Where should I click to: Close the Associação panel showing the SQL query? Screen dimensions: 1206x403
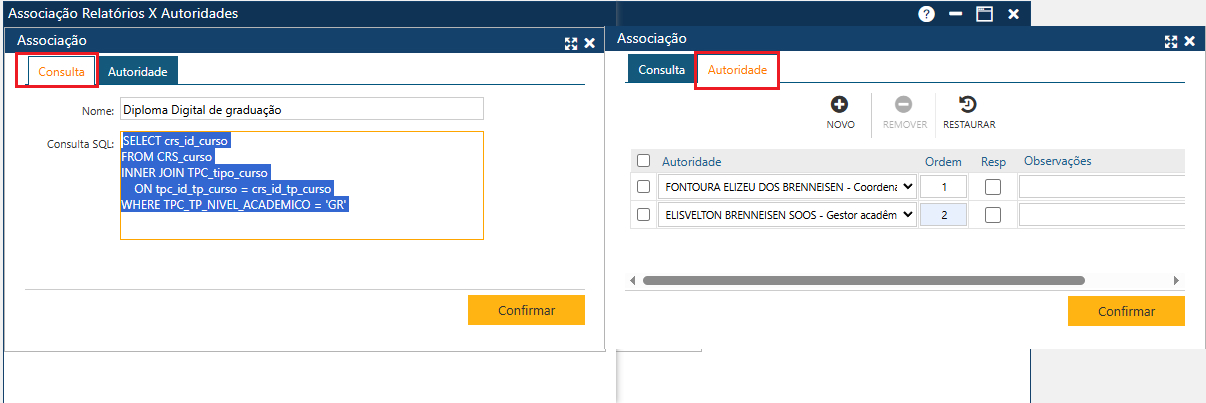point(589,43)
